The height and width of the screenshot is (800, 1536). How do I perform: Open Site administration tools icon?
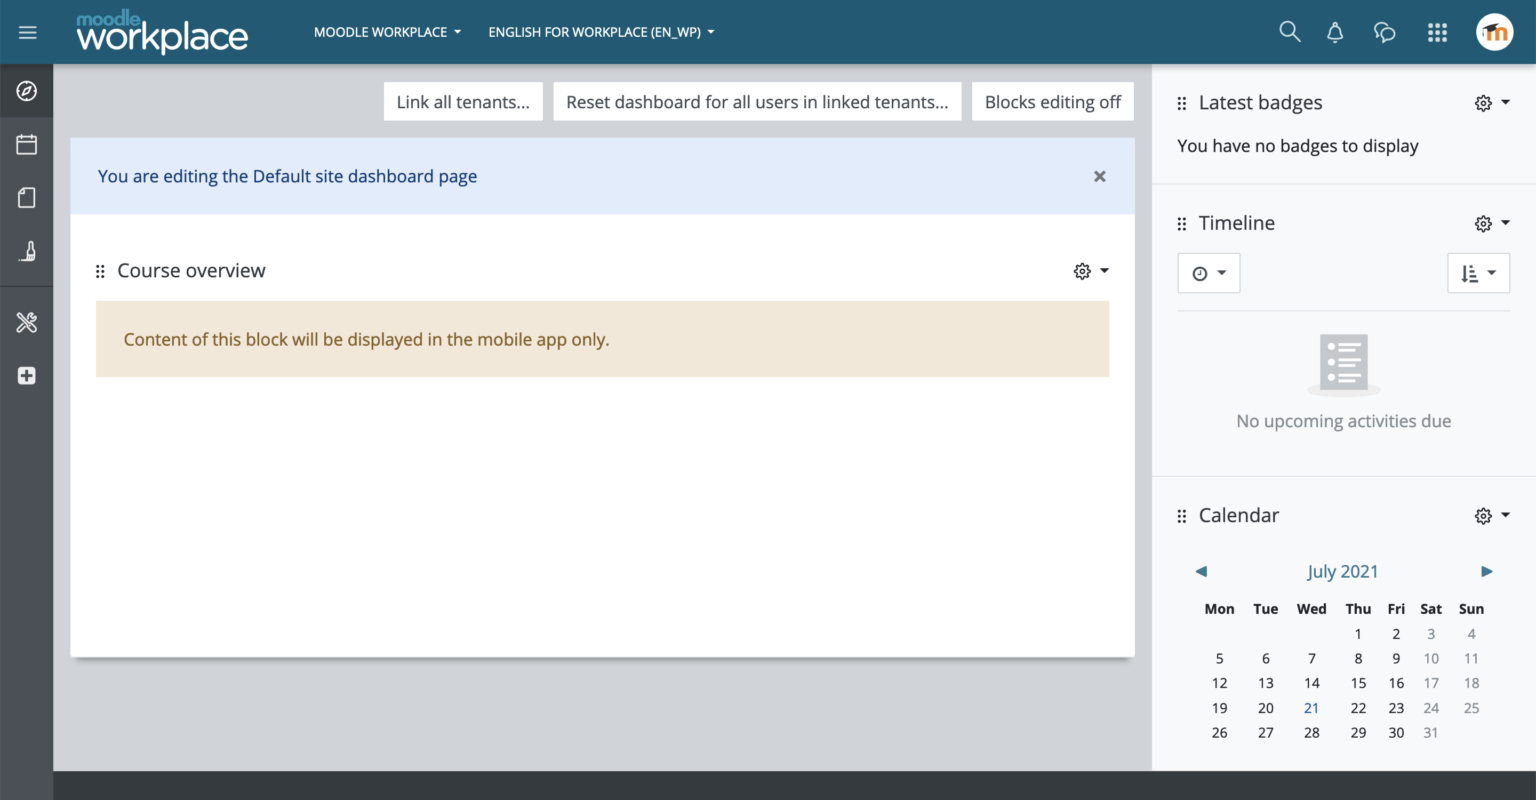pyautogui.click(x=27, y=322)
